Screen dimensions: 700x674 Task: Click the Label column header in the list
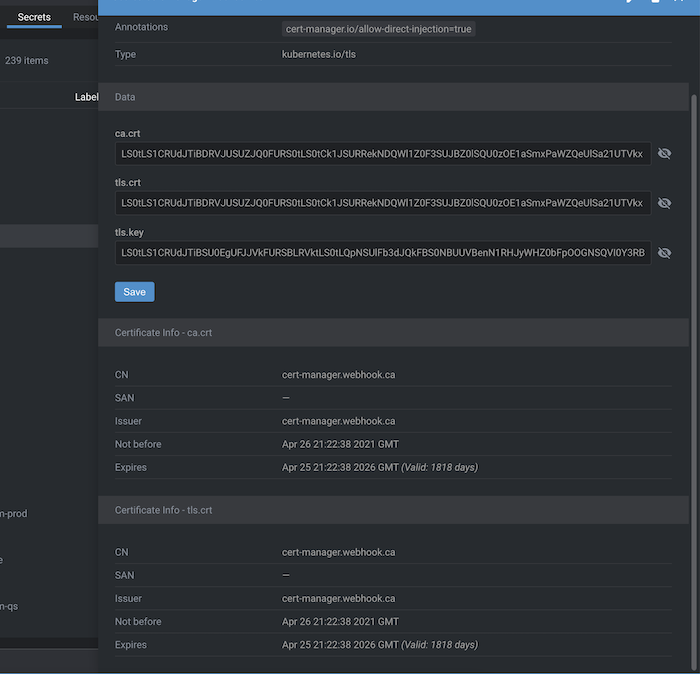click(x=86, y=97)
